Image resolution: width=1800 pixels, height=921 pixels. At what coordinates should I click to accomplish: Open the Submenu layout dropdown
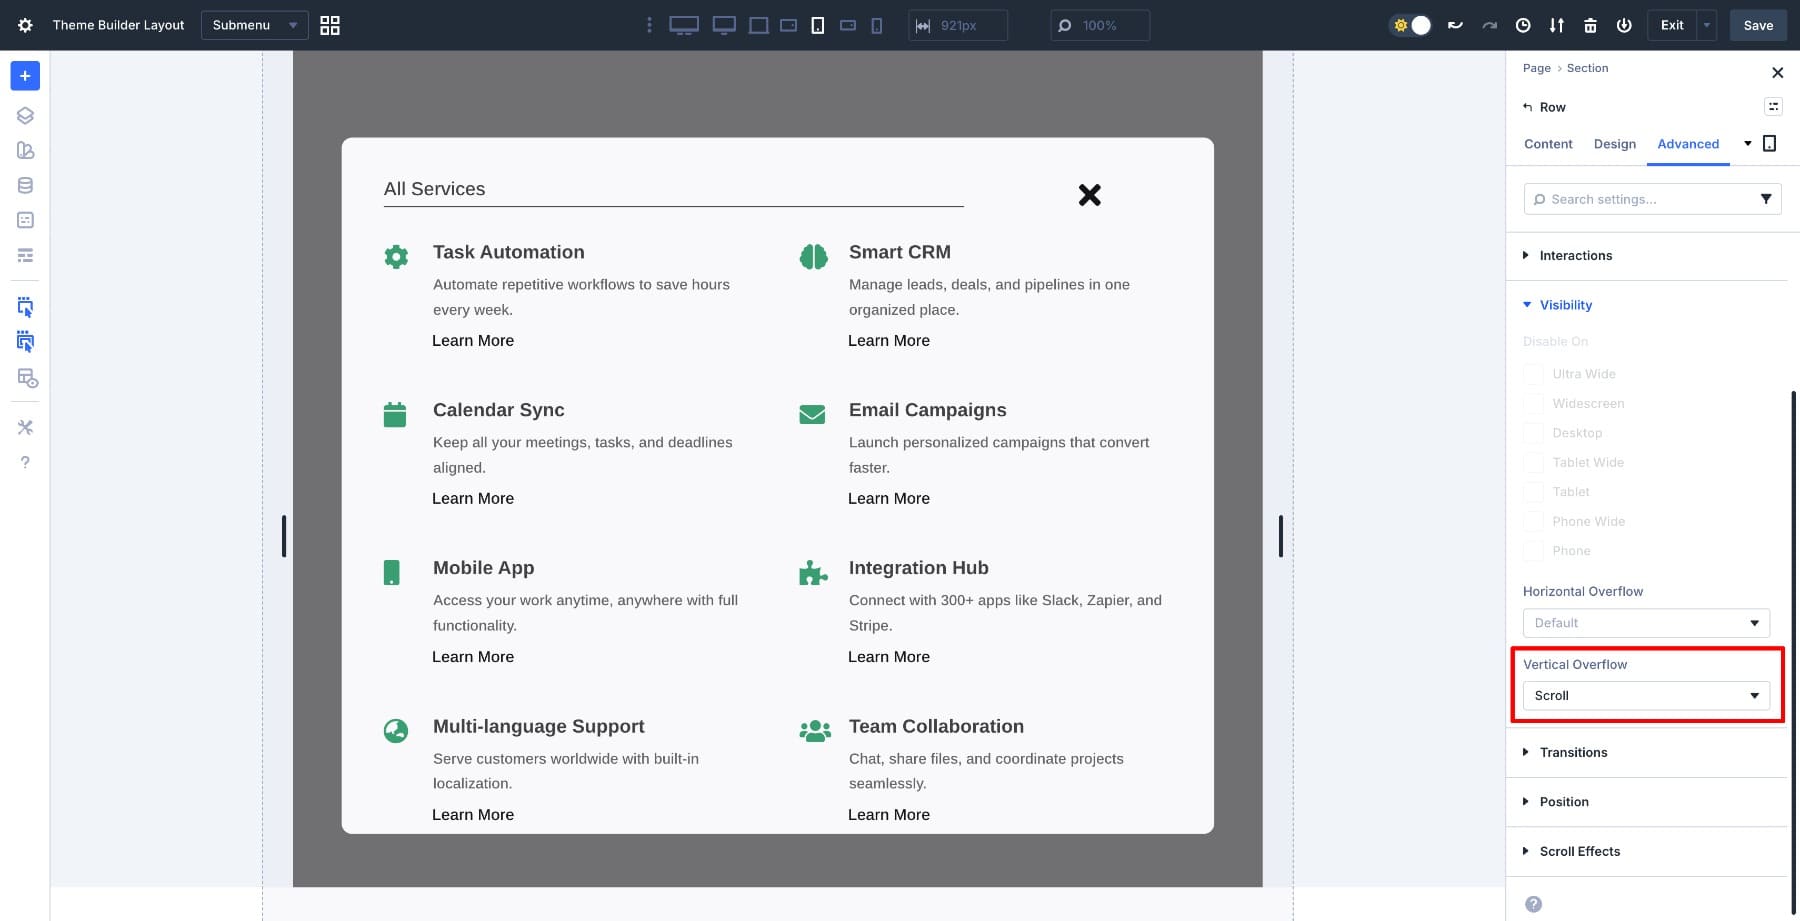pos(254,25)
